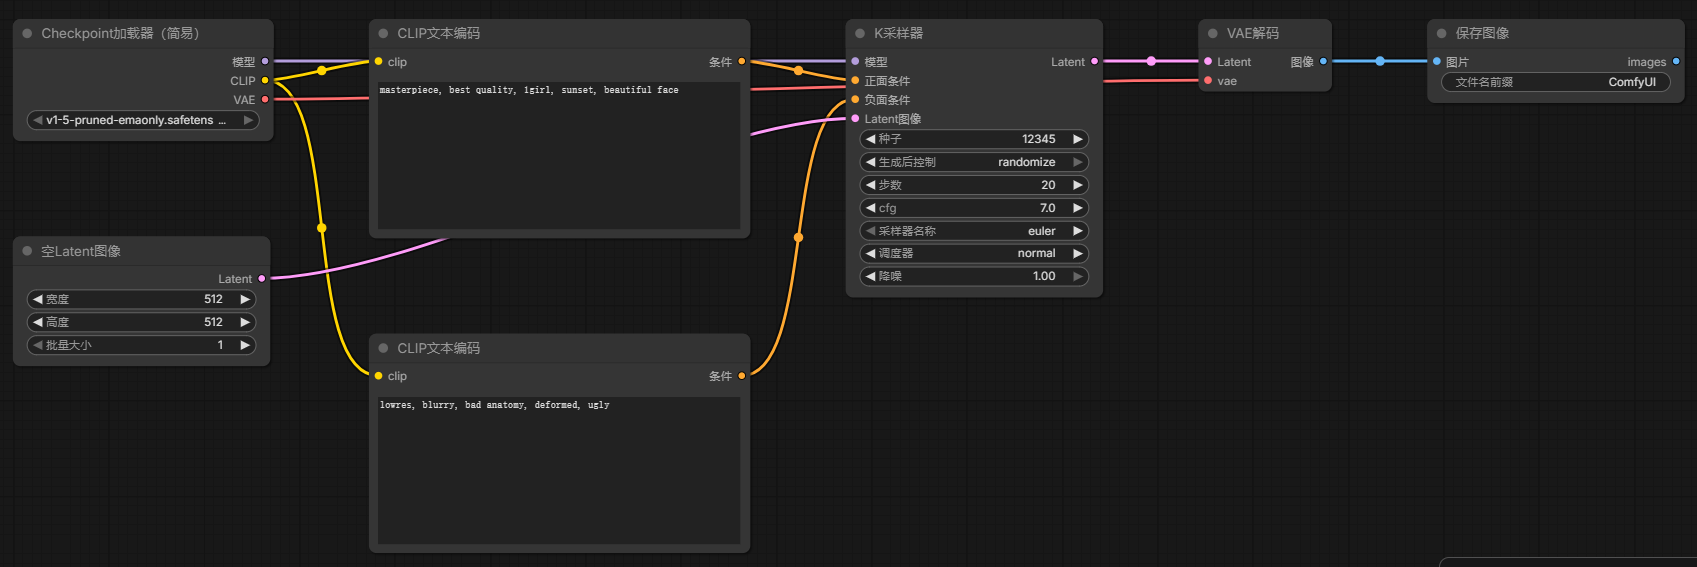1697x567 pixels.
Task: Click the Latent图像 input port on K采样器
Action: coord(855,118)
